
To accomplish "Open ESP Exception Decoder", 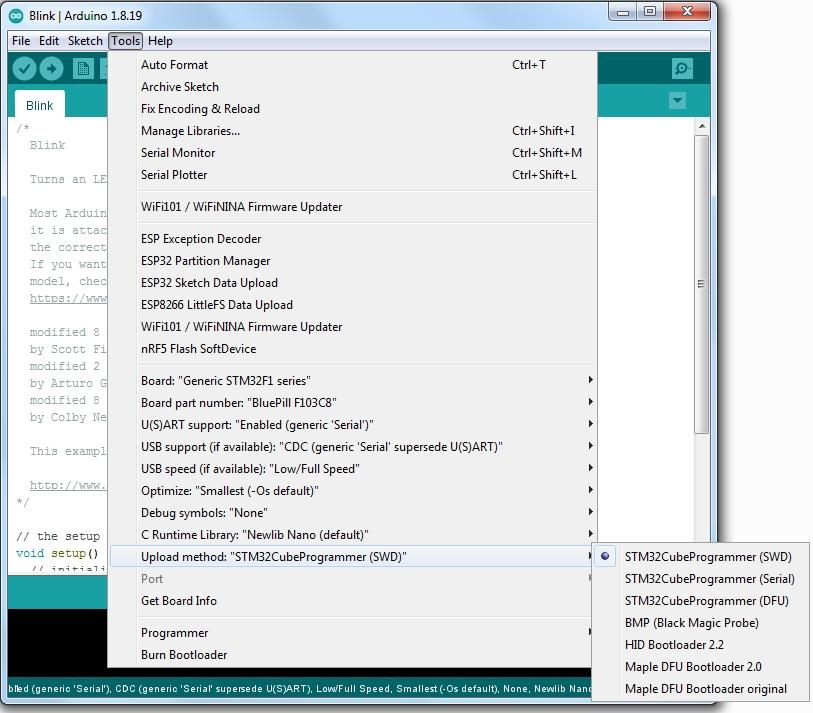I will coord(353,239).
